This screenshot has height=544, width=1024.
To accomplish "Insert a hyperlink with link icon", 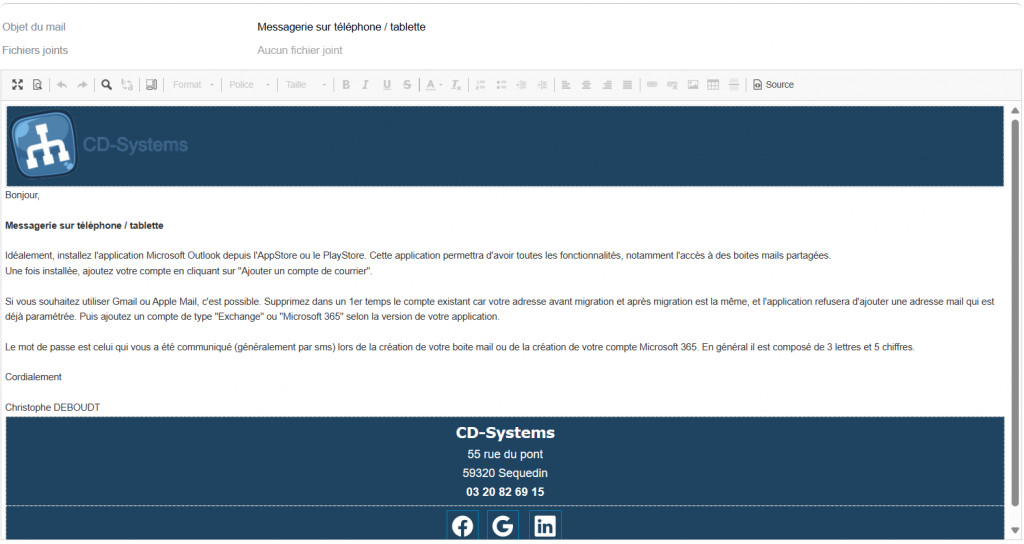I will [x=652, y=85].
